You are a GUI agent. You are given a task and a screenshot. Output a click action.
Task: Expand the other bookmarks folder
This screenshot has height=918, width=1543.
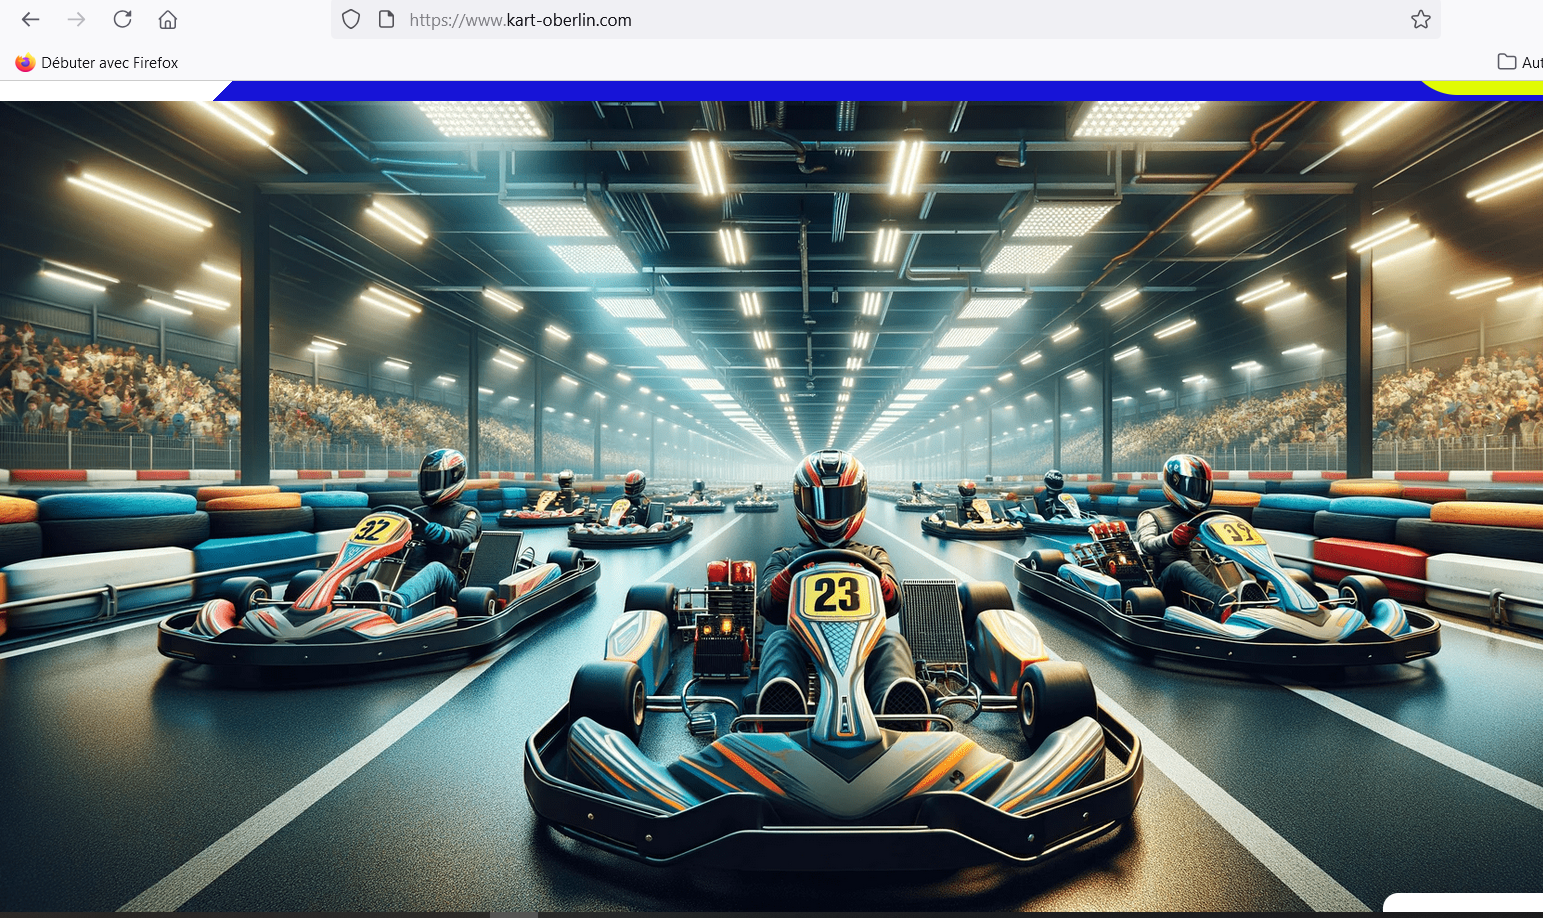[x=1518, y=63]
